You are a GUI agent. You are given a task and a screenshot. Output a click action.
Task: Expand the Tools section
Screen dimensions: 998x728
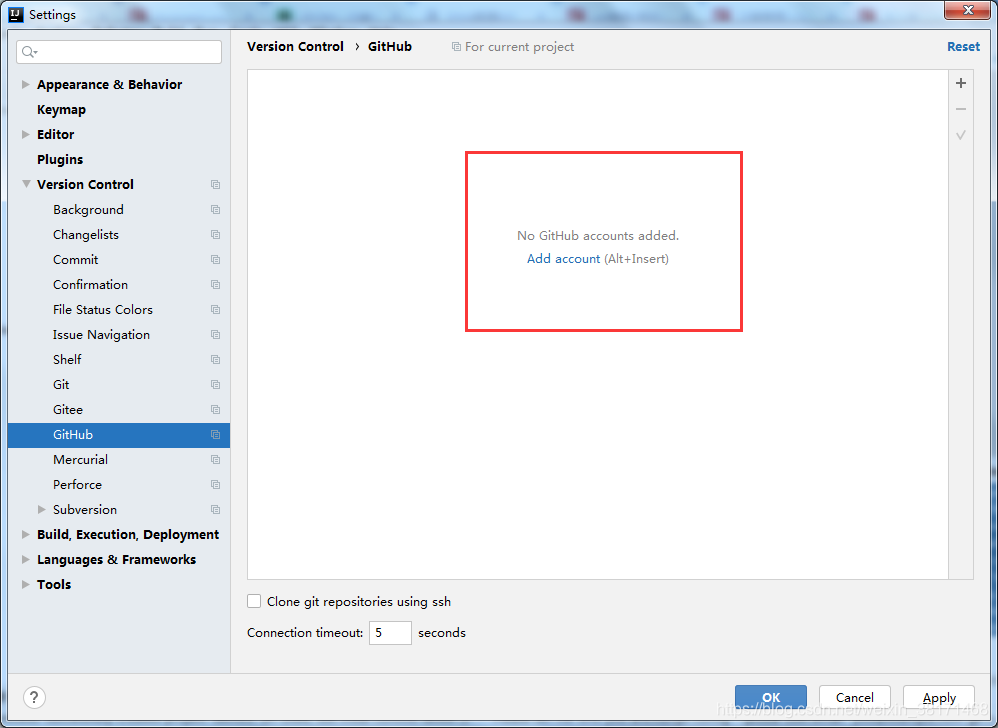(25, 584)
